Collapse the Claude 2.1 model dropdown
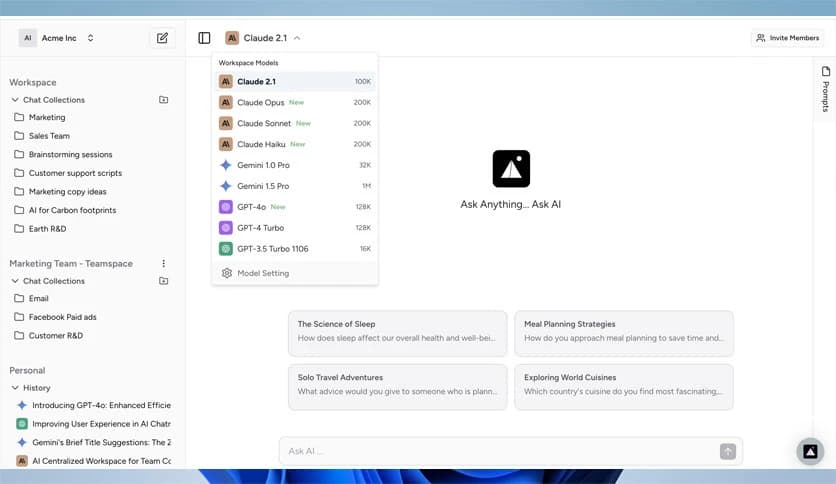 click(x=297, y=38)
